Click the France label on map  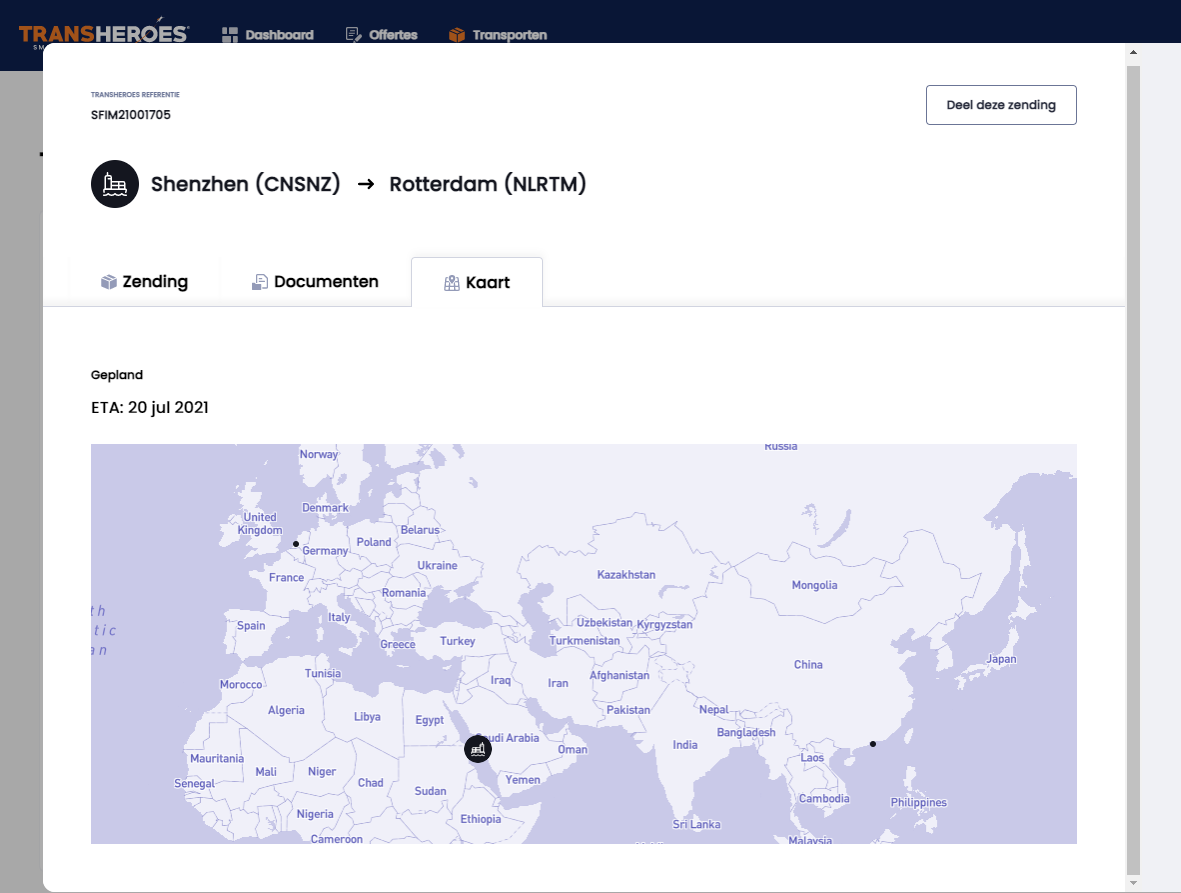click(286, 578)
